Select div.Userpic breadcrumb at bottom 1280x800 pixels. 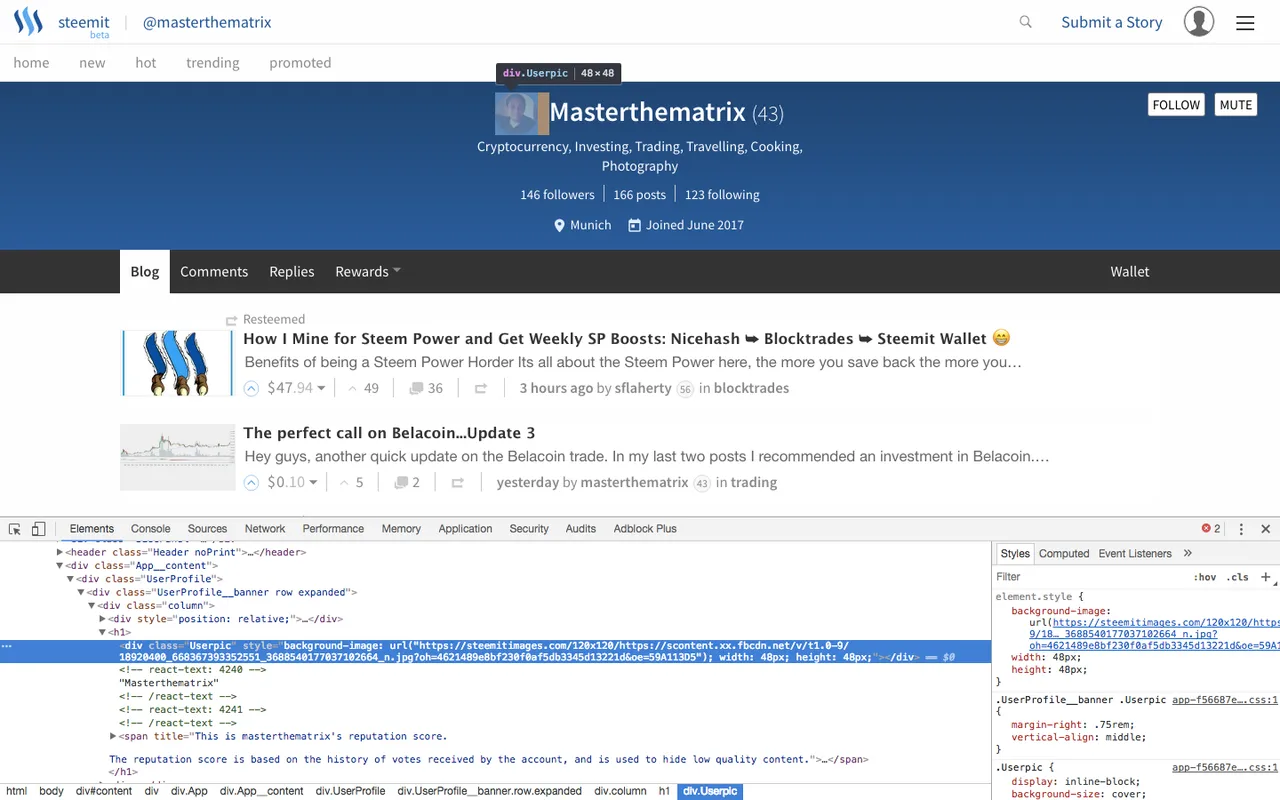tap(709, 791)
